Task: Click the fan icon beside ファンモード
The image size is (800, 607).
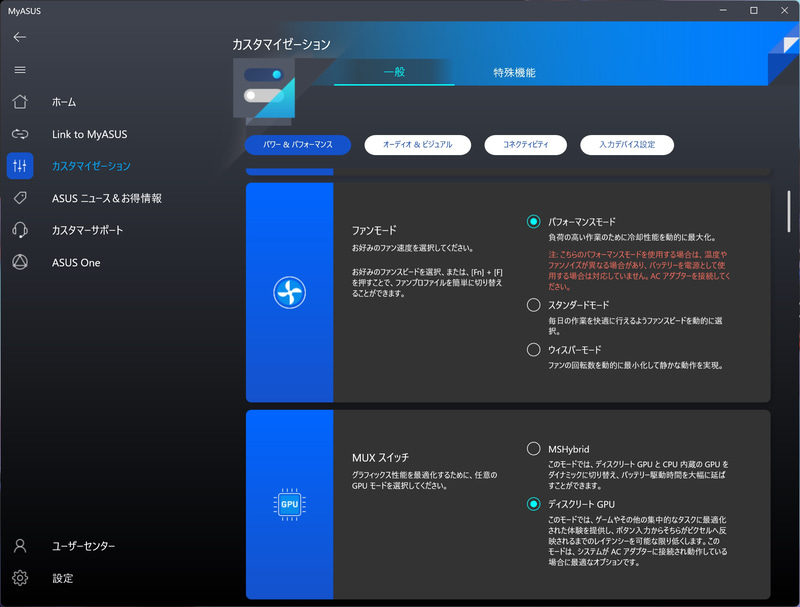Action: [289, 290]
